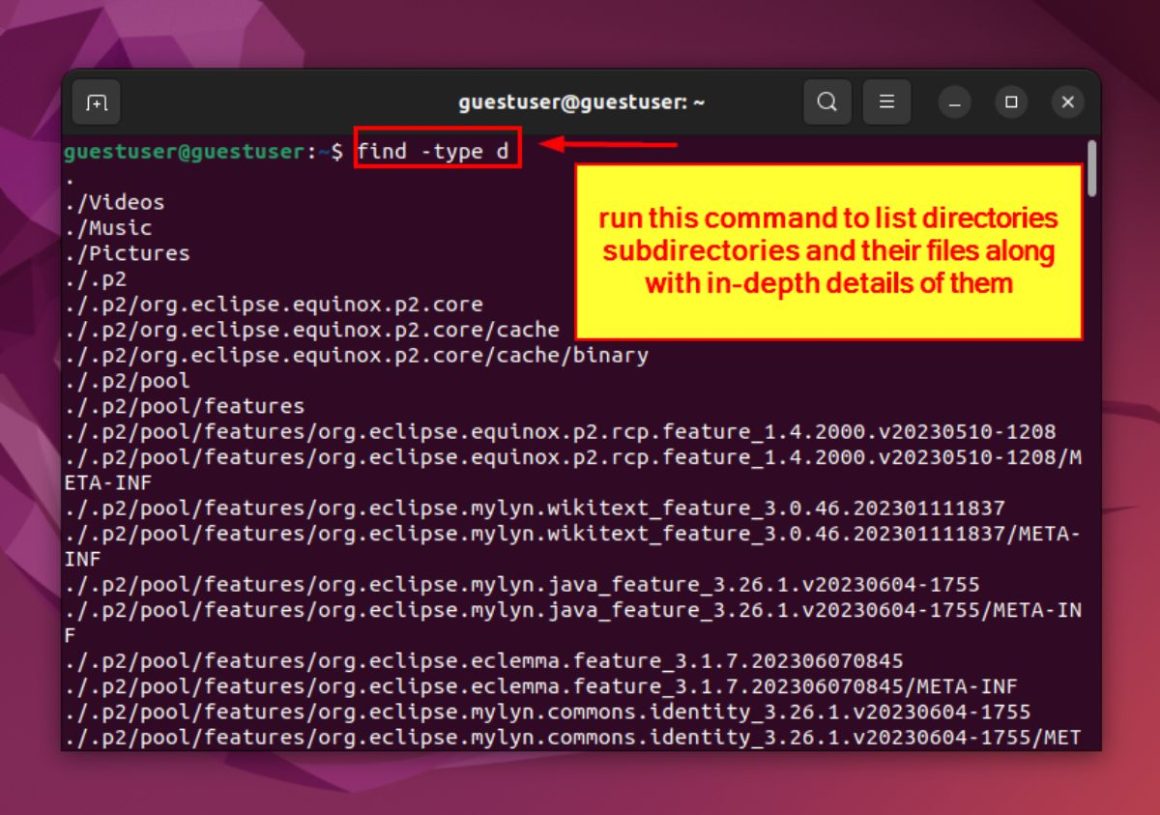Minimize the terminal window
1160x815 pixels.
click(x=955, y=103)
